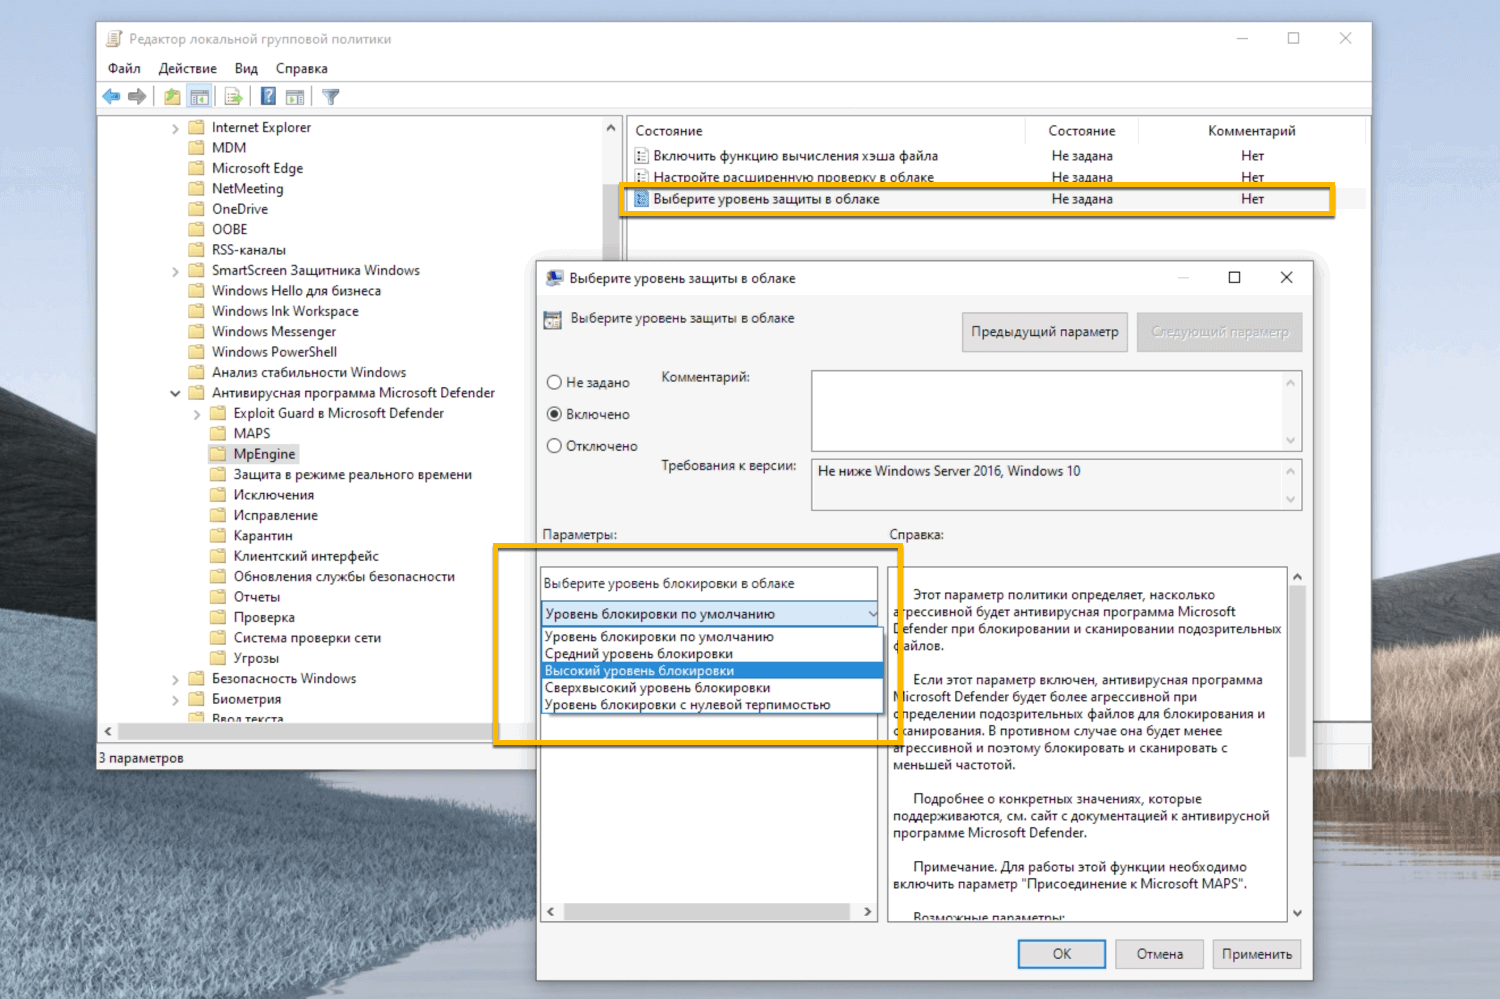Expand the Биометрия tree node
Screen dimensions: 1500x999
click(x=175, y=699)
